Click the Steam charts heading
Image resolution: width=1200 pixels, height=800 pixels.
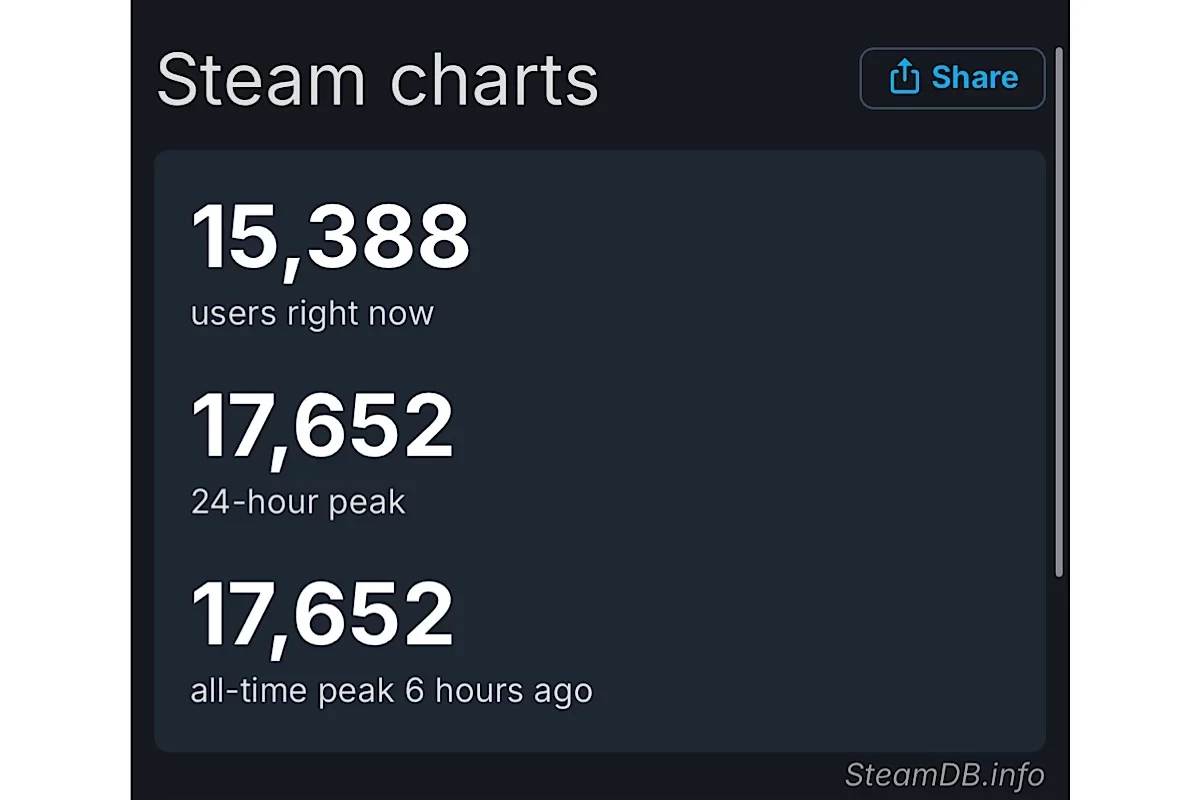[x=377, y=79]
